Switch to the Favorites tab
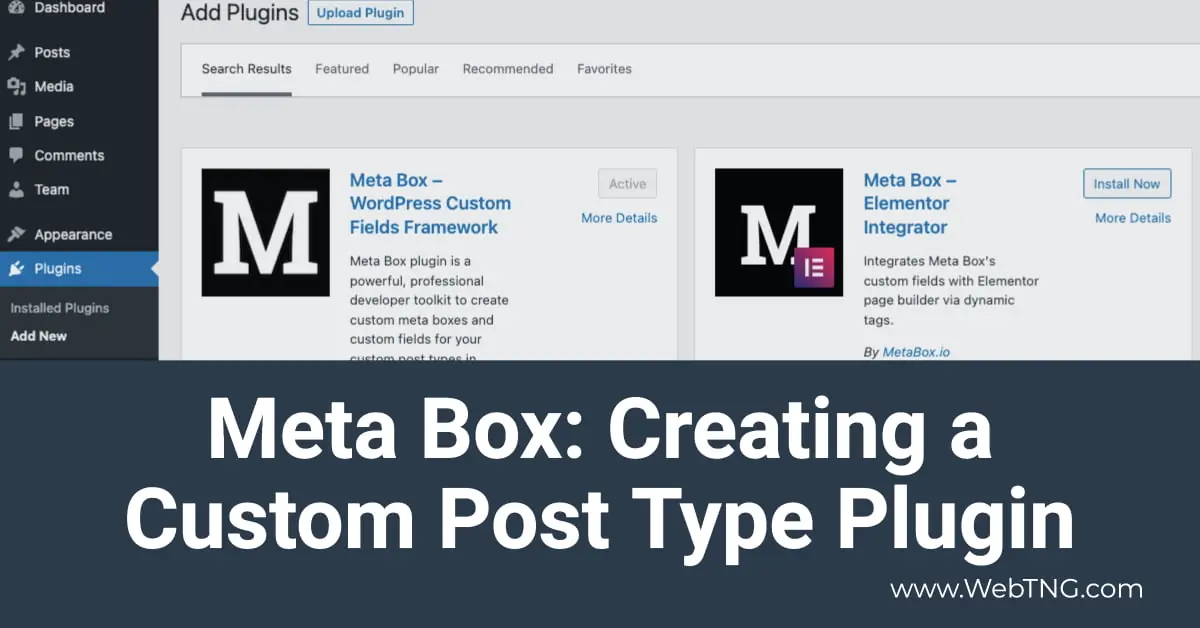The height and width of the screenshot is (628, 1200). 604,69
